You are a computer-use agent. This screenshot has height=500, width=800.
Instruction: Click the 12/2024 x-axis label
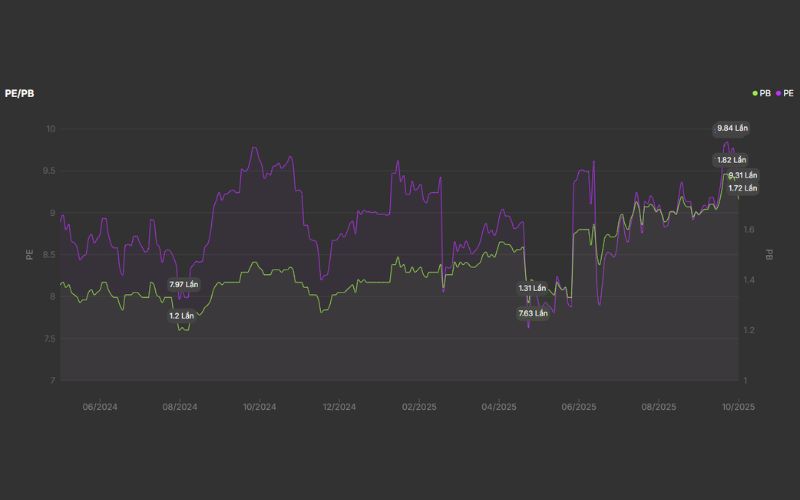pos(339,407)
